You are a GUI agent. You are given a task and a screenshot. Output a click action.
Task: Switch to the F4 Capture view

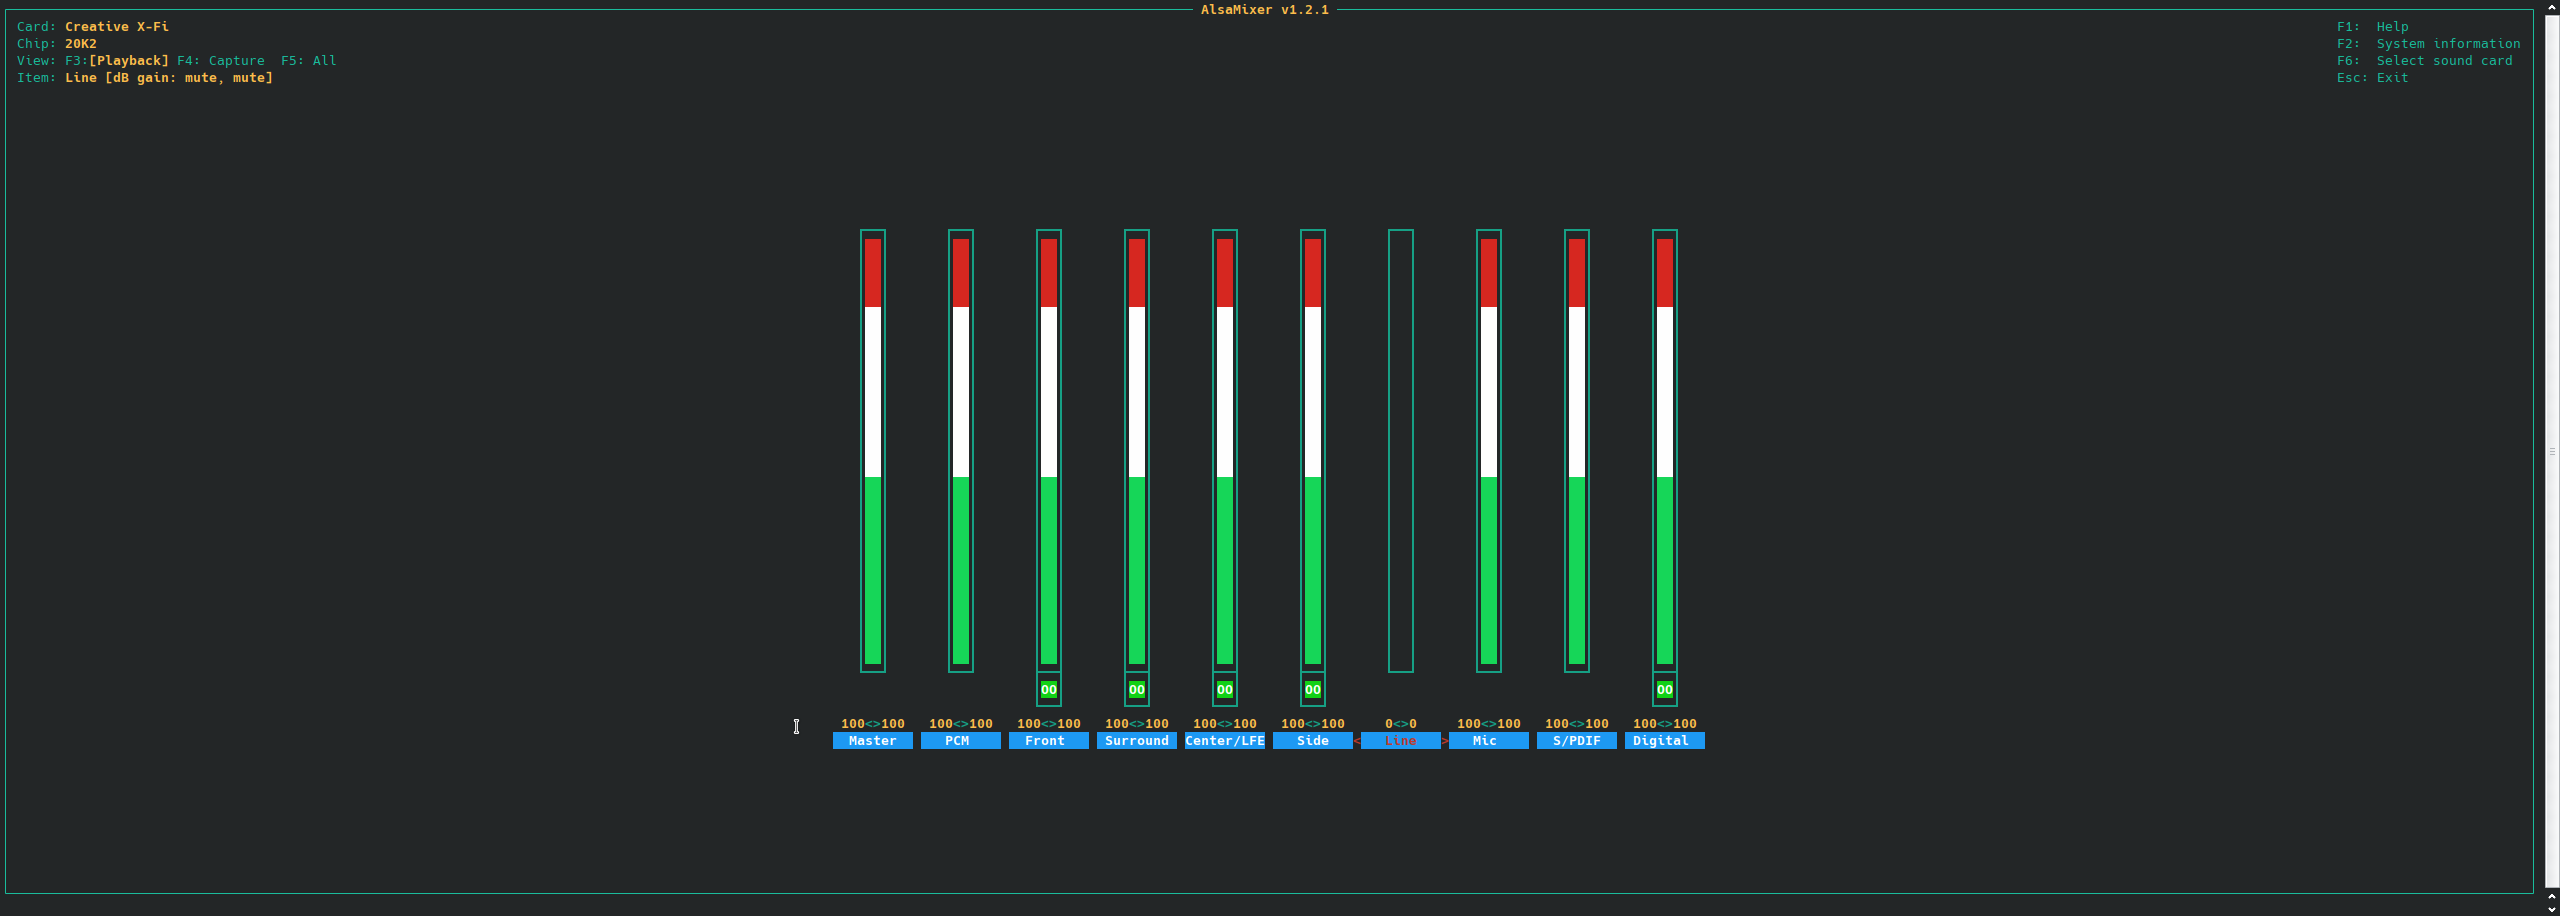click(x=221, y=61)
